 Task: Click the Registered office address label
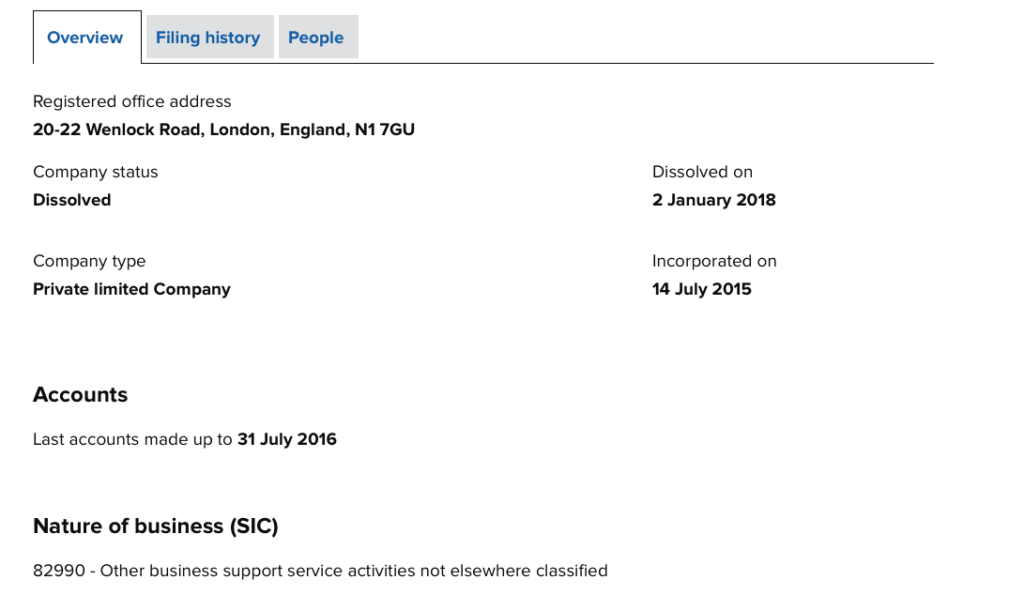pyautogui.click(x=132, y=102)
